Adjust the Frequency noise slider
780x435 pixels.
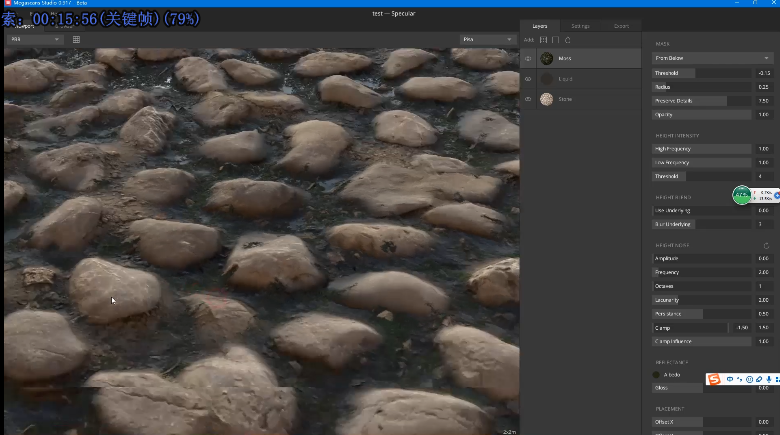[702, 272]
